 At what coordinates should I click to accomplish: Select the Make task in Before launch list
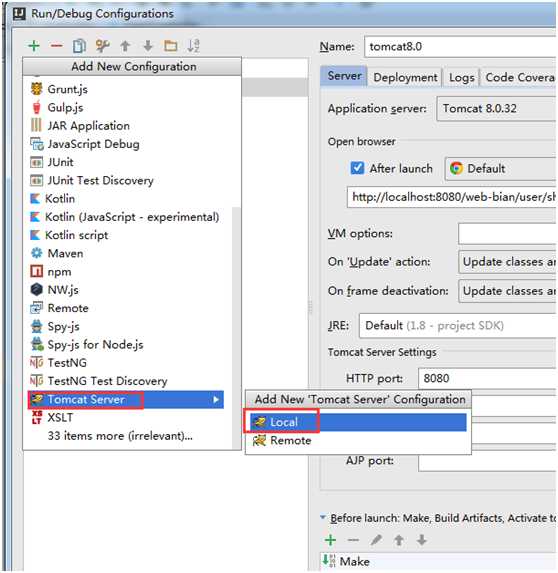pyautogui.click(x=439, y=562)
